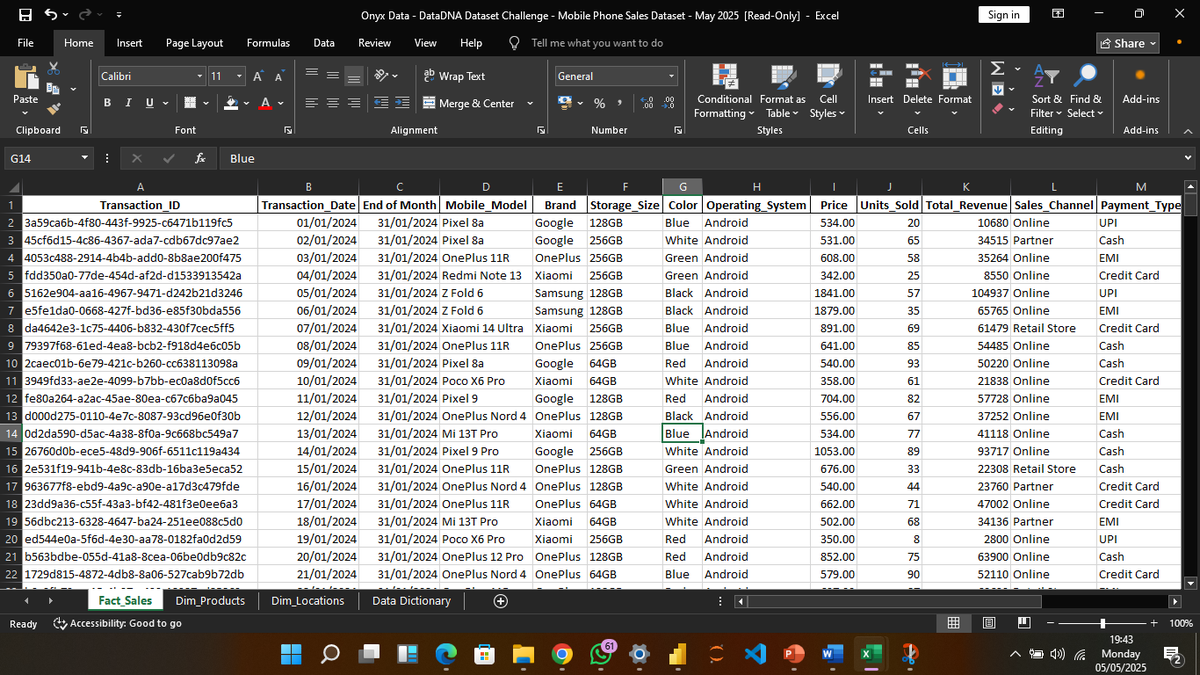Click the Decrease Font Size icon
1200x675 pixels.
(x=278, y=76)
